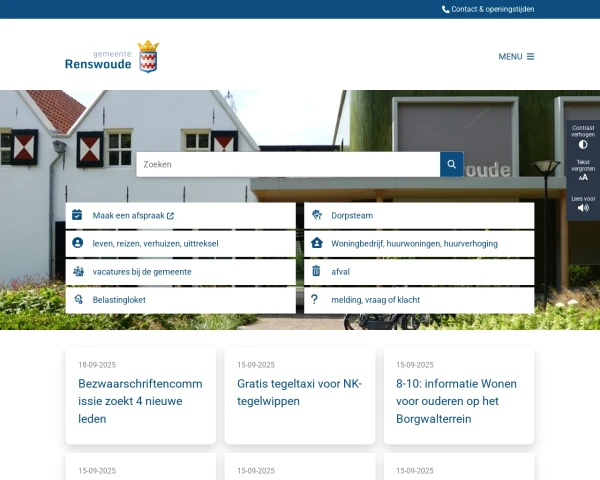Image resolution: width=600 pixels, height=480 pixels.
Task: Open Contact & openingstijden link
Action: coord(492,9)
